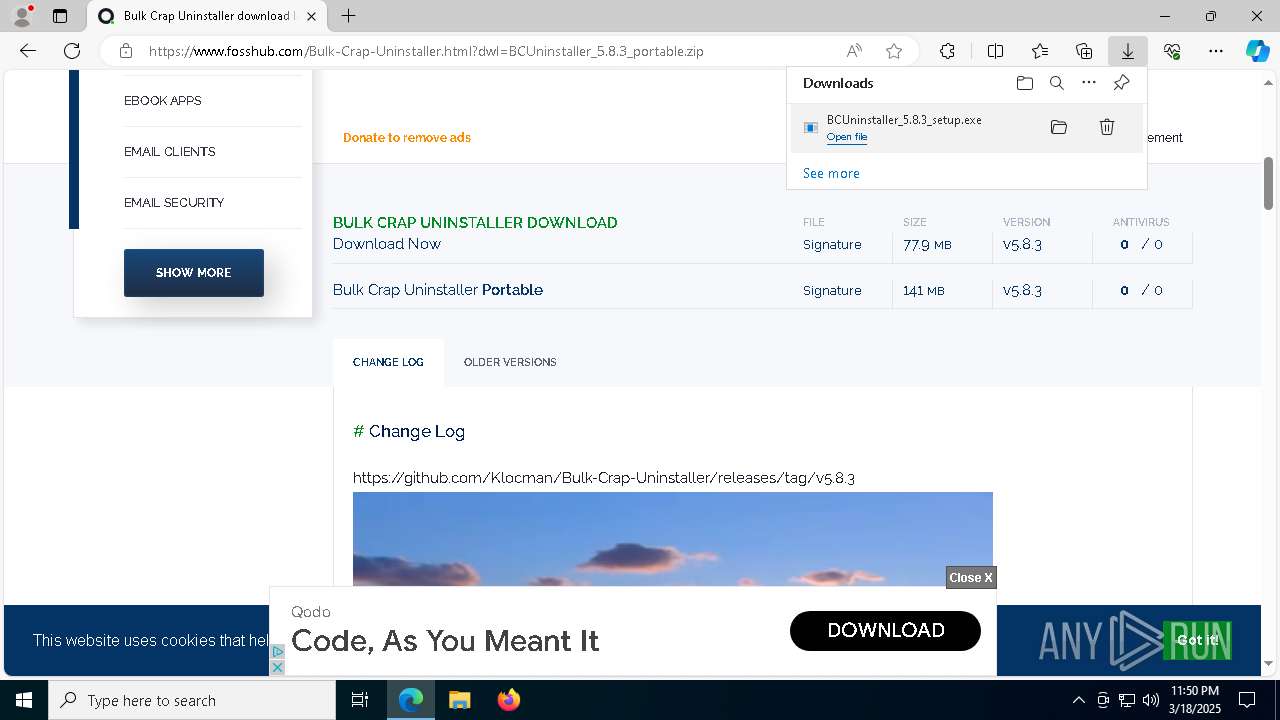The width and height of the screenshot is (1280, 720).
Task: Open More options in Downloads panel
Action: [x=1089, y=83]
